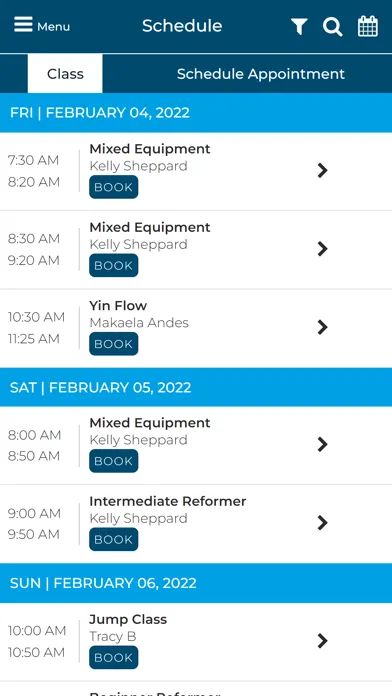The image size is (392, 696).
Task: Open Saturday 8:00 AM Mixed Equipment arrow
Action: coord(323,444)
